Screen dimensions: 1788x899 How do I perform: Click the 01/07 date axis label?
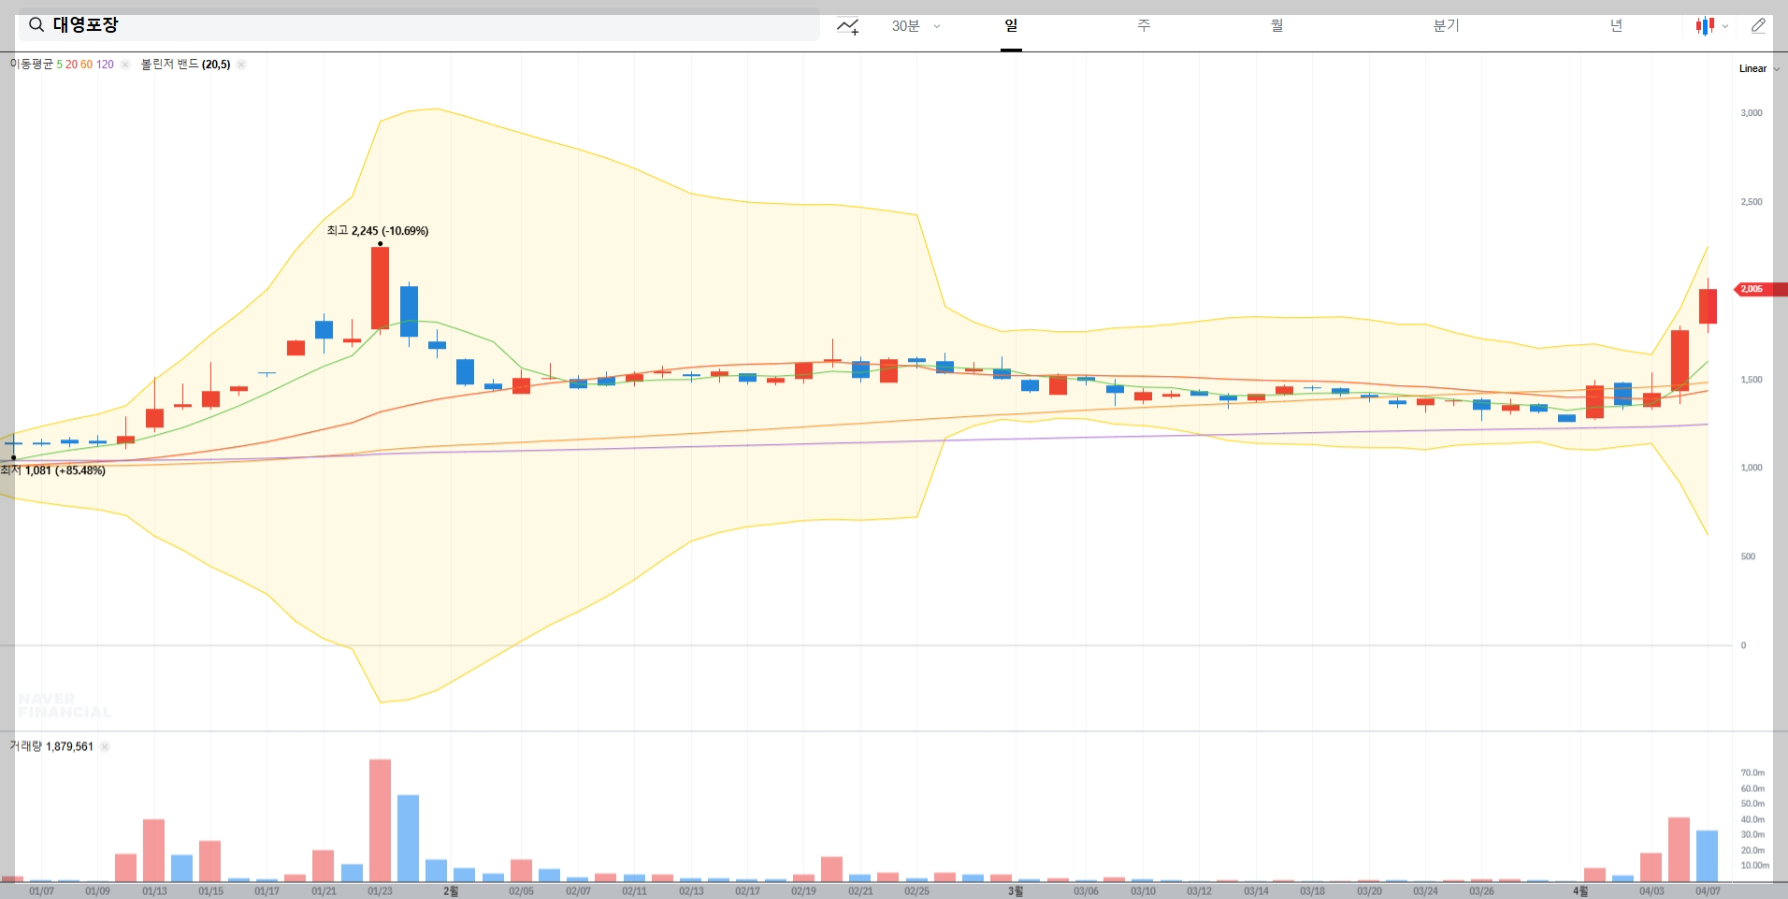click(41, 891)
